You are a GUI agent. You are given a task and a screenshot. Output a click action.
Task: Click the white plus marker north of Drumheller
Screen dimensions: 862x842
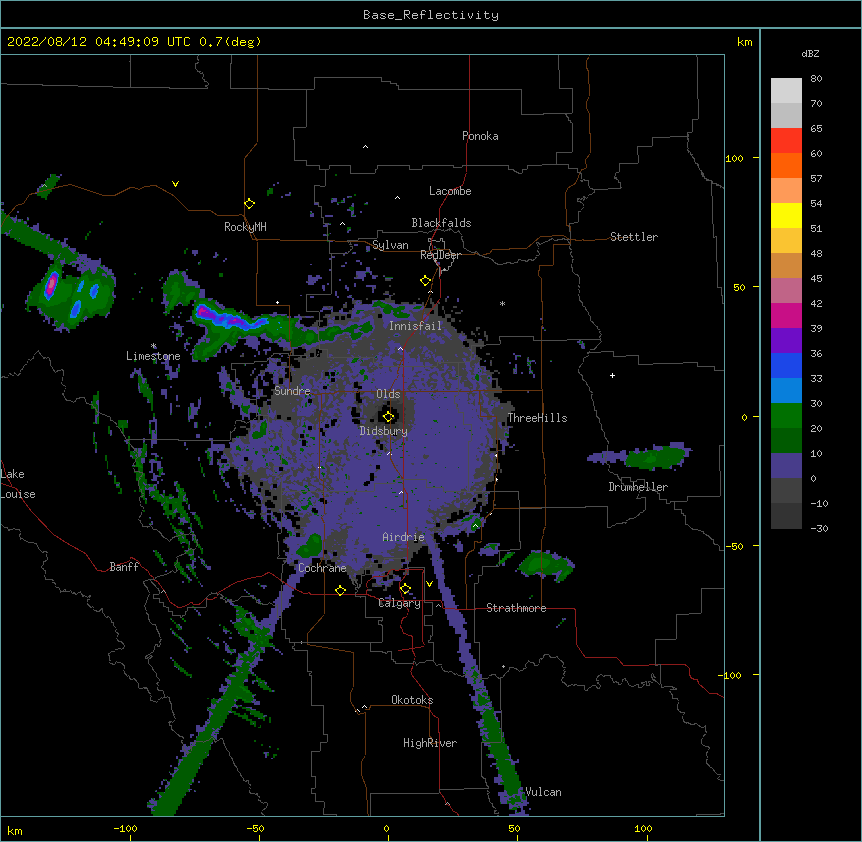click(612, 375)
